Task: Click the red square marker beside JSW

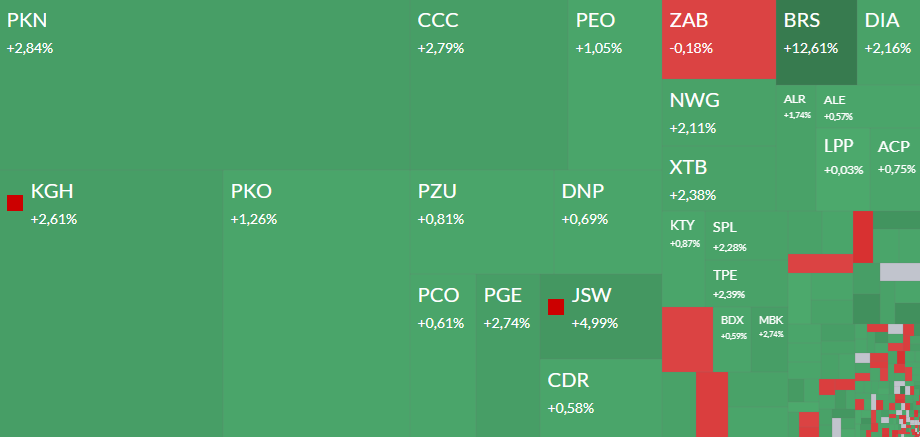Action: 556,307
